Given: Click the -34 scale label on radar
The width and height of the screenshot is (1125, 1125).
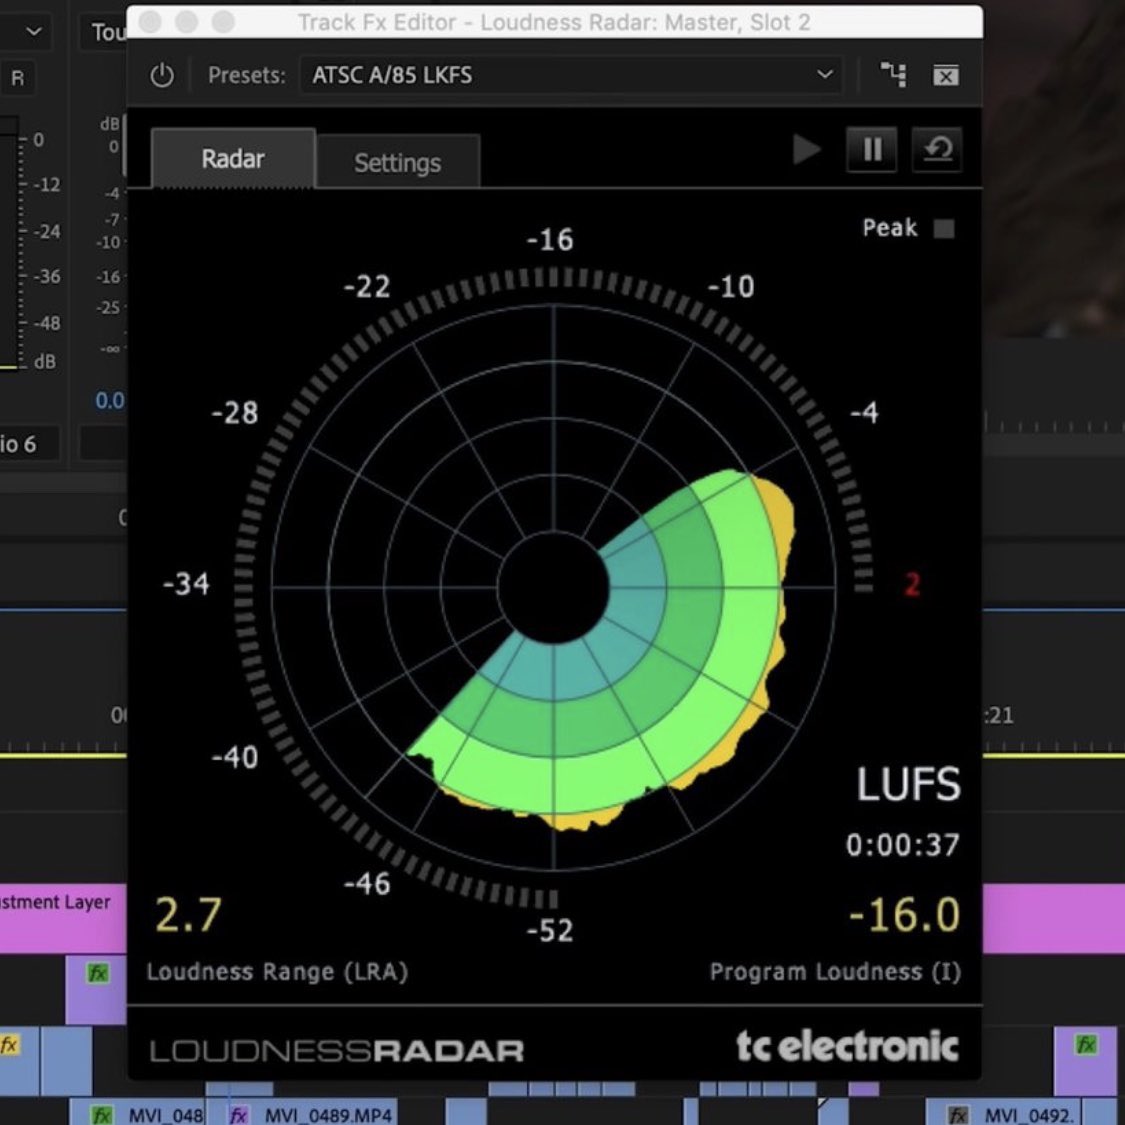Looking at the screenshot, I should coord(187,584).
